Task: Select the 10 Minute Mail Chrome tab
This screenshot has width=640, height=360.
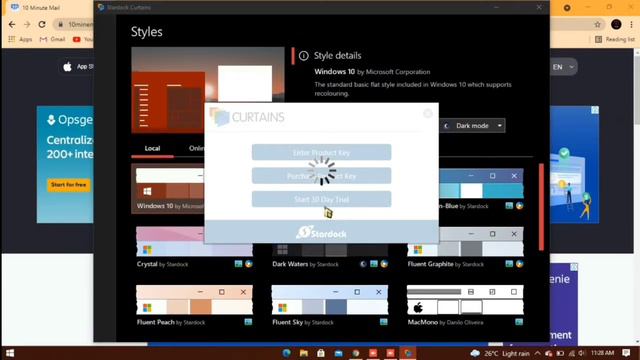Action: [x=41, y=8]
